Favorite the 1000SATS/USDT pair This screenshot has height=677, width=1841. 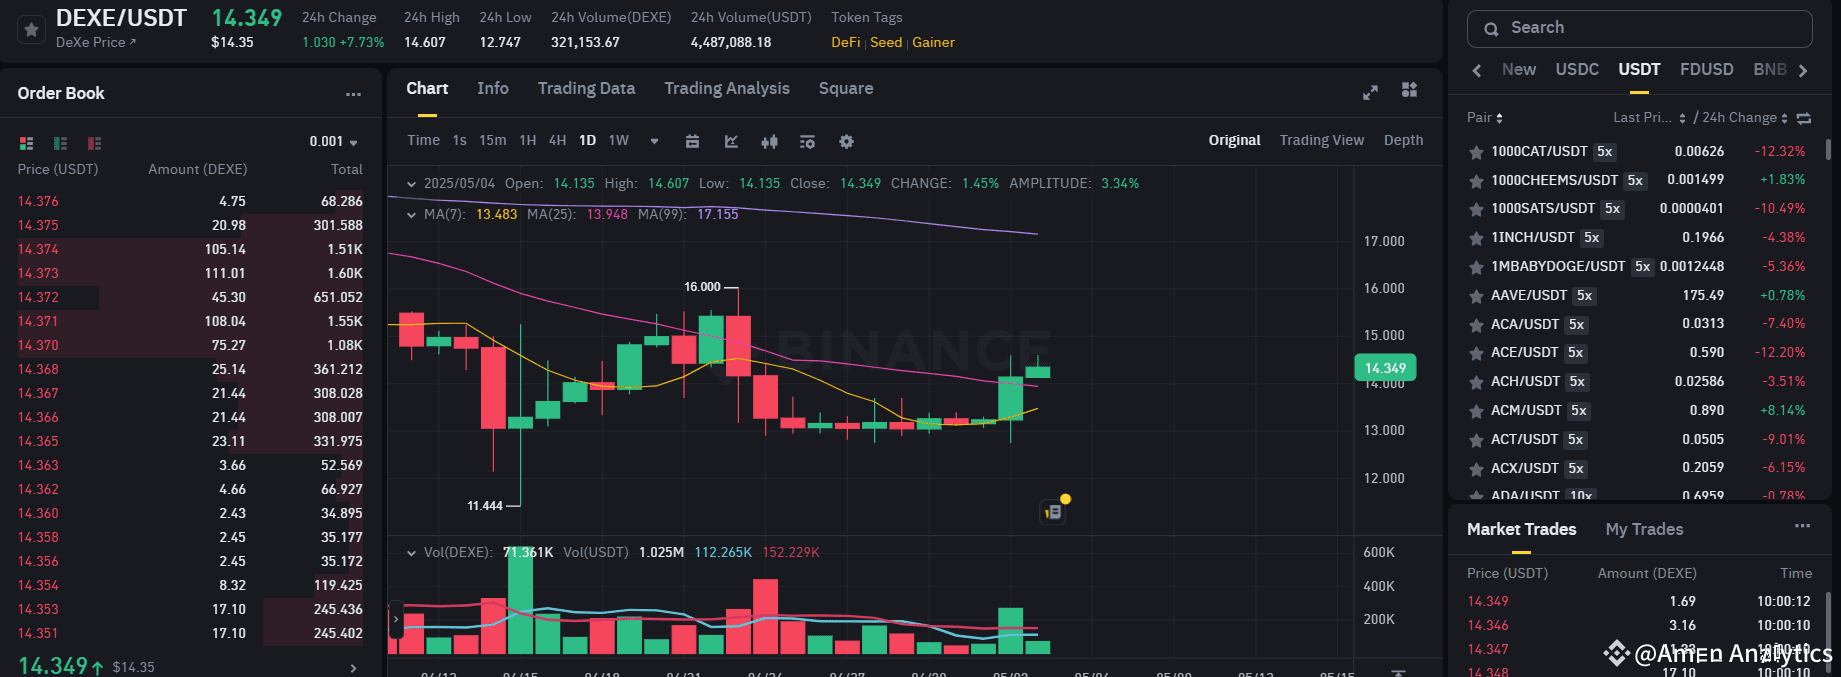[1476, 209]
